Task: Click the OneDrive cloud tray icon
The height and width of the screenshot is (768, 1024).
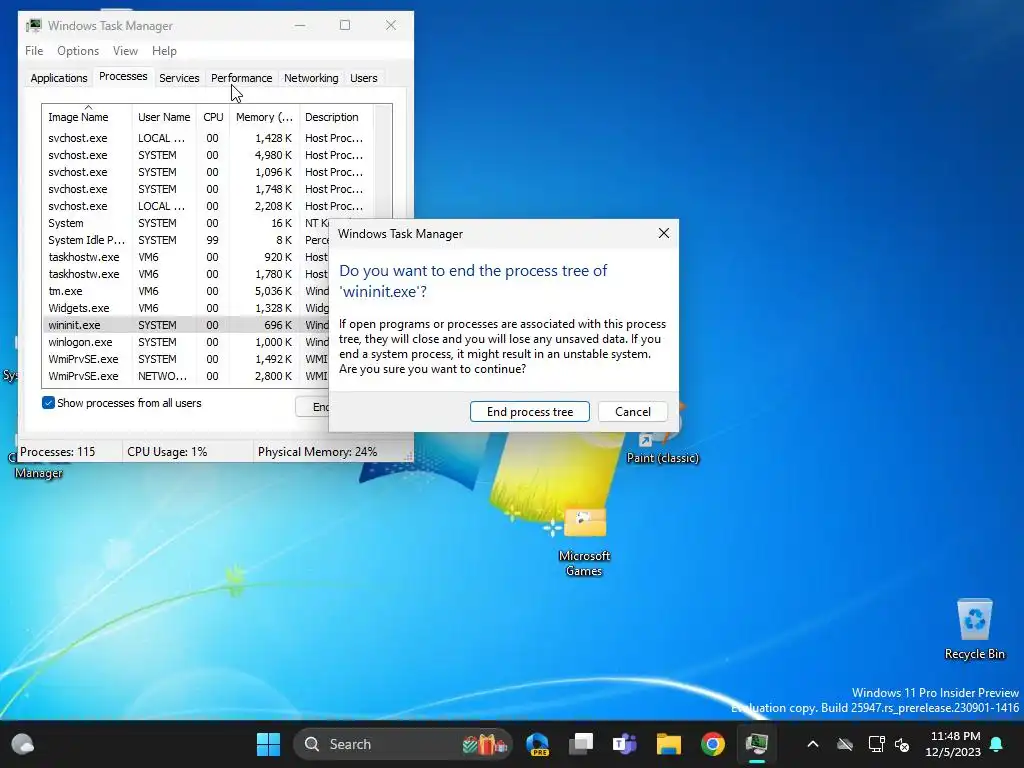Action: [845, 744]
